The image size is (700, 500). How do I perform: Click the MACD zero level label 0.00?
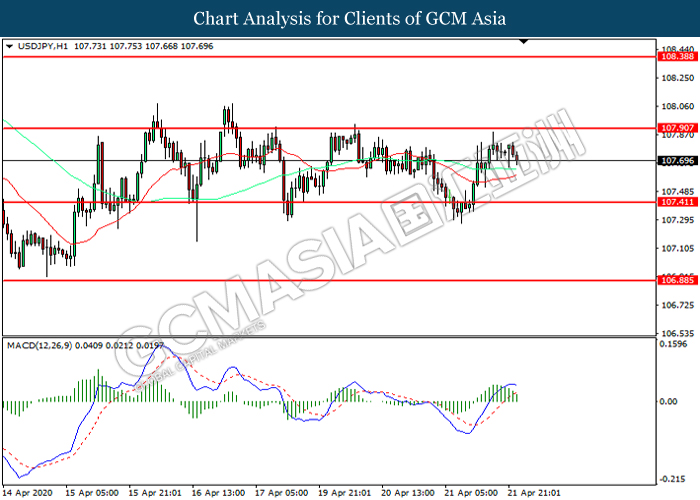coord(668,401)
